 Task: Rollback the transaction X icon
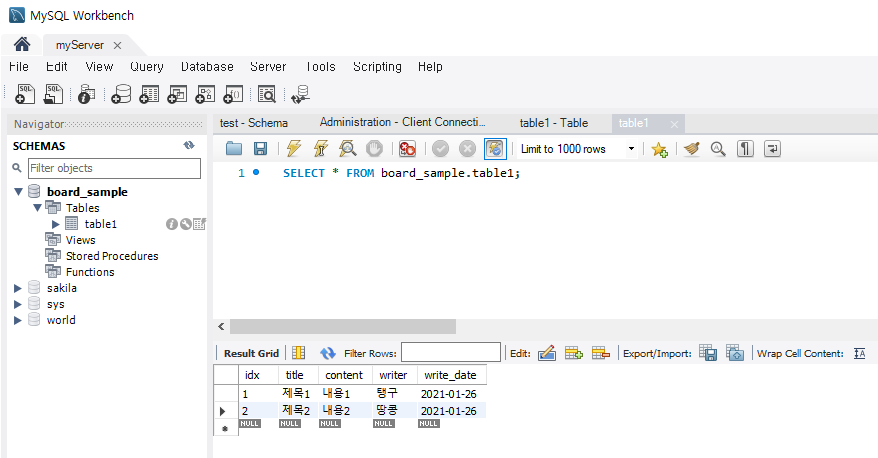pos(467,148)
